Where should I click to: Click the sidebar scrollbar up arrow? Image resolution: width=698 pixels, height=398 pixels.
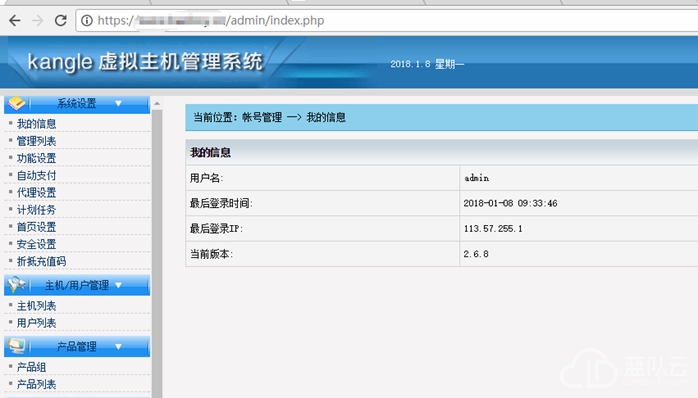pos(157,103)
